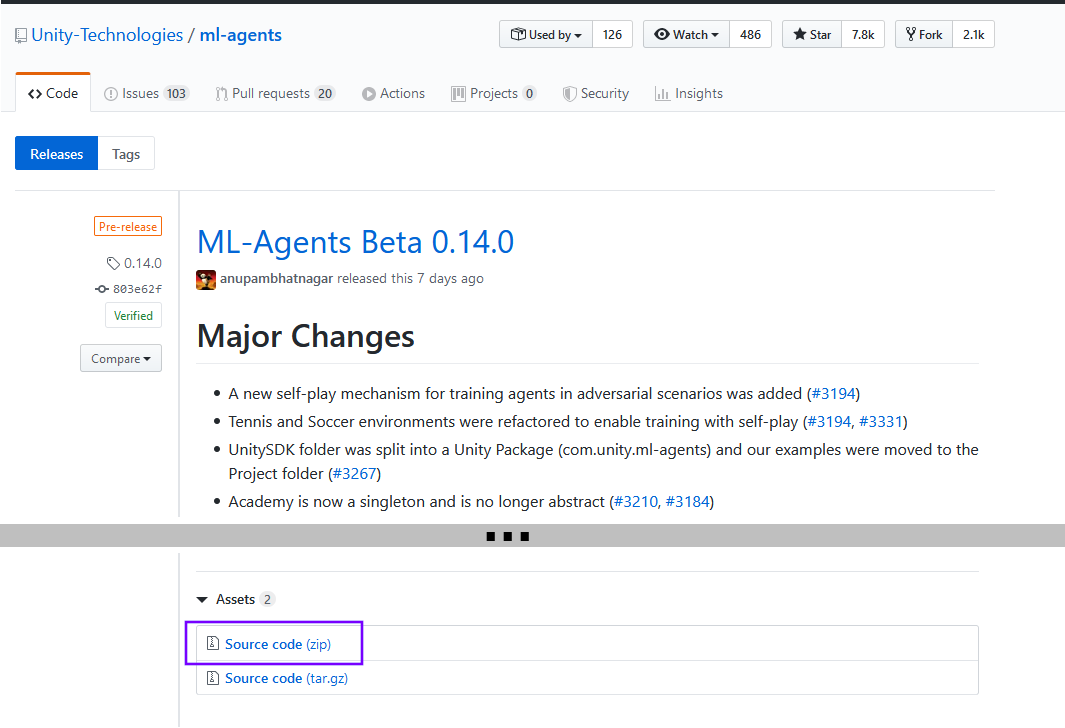Screen dimensions: 1065x728
Task: Click the commit icon beside 803e62f
Action: point(102,289)
